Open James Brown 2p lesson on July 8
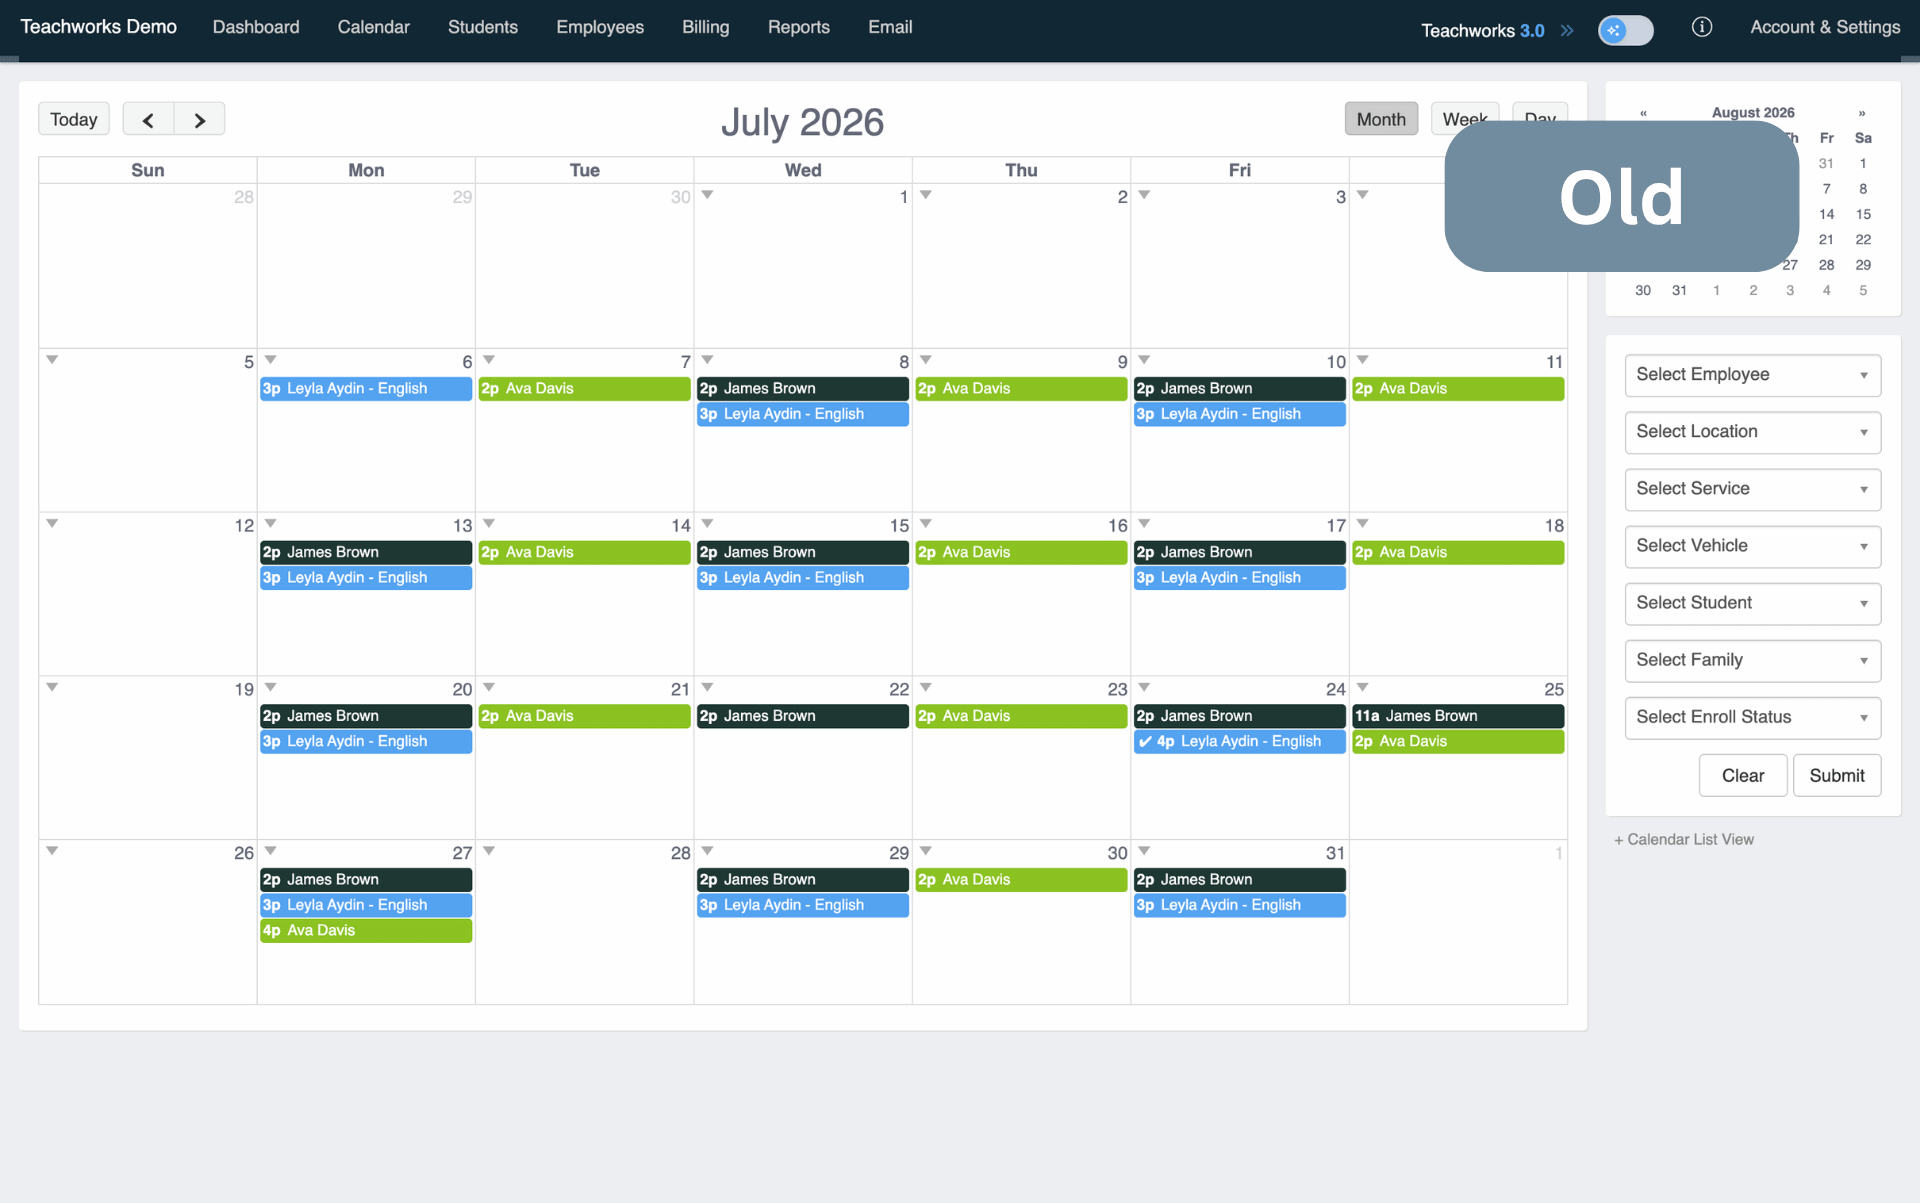1920x1203 pixels. tap(803, 389)
